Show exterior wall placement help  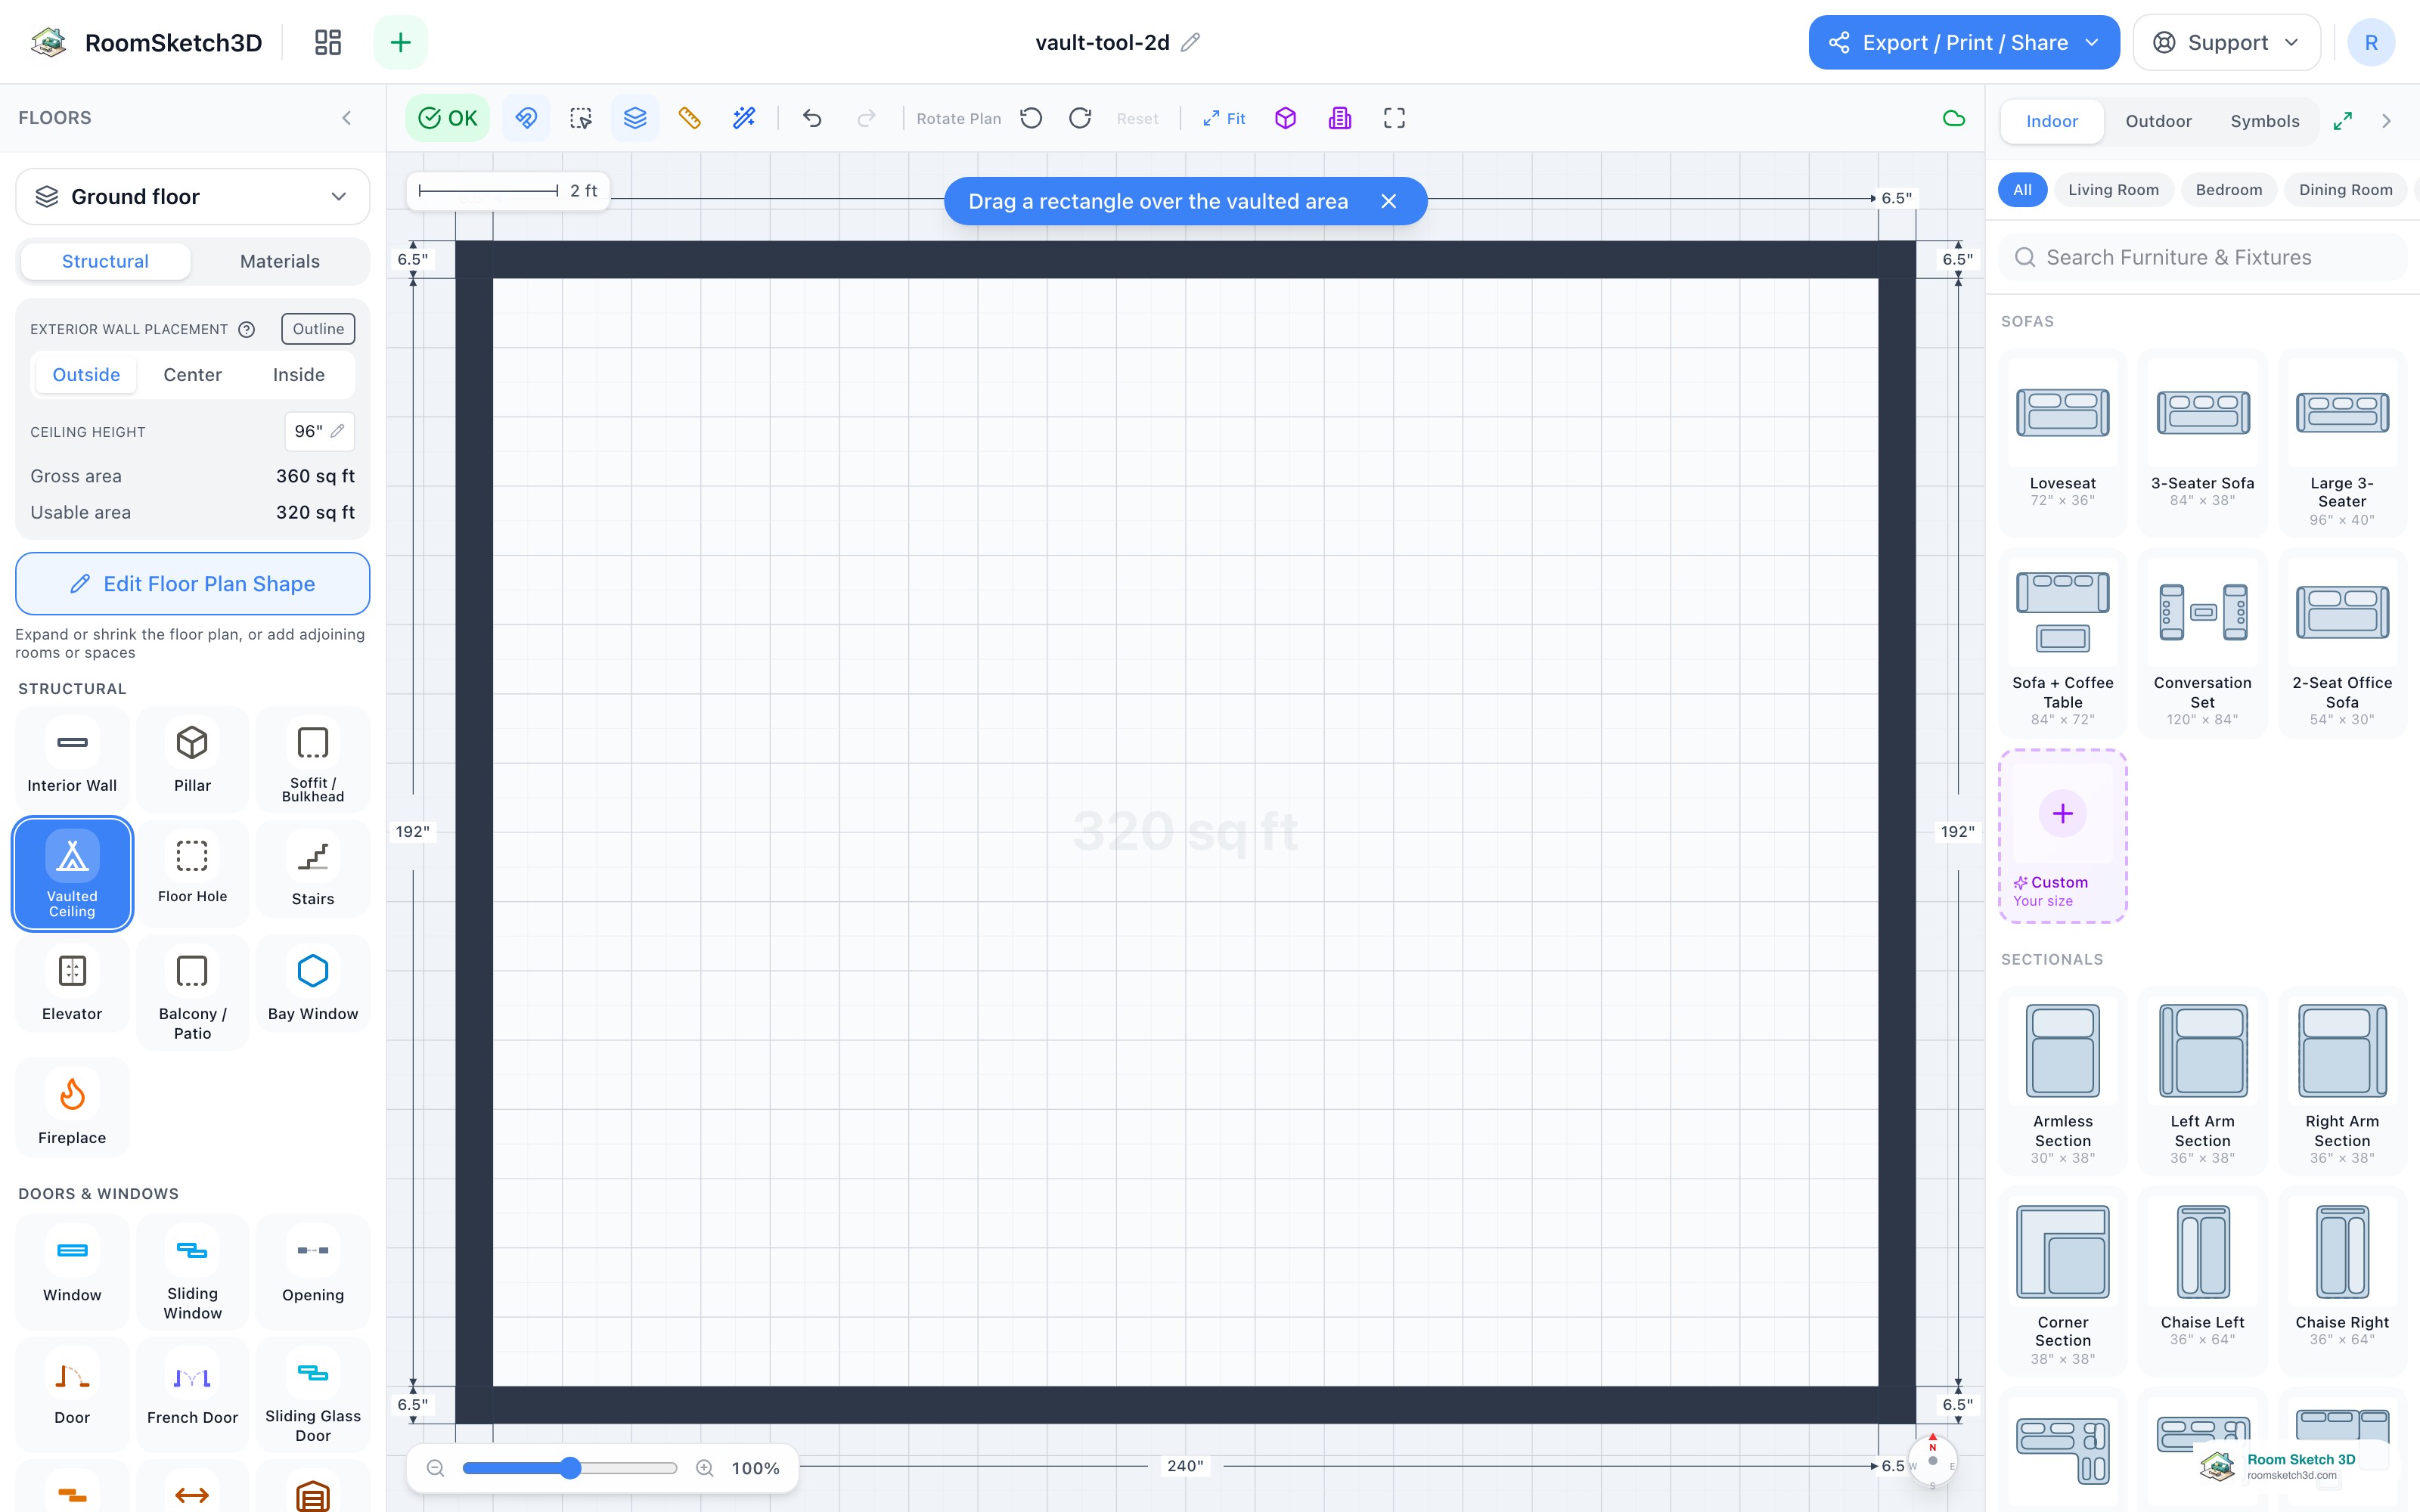click(x=246, y=329)
